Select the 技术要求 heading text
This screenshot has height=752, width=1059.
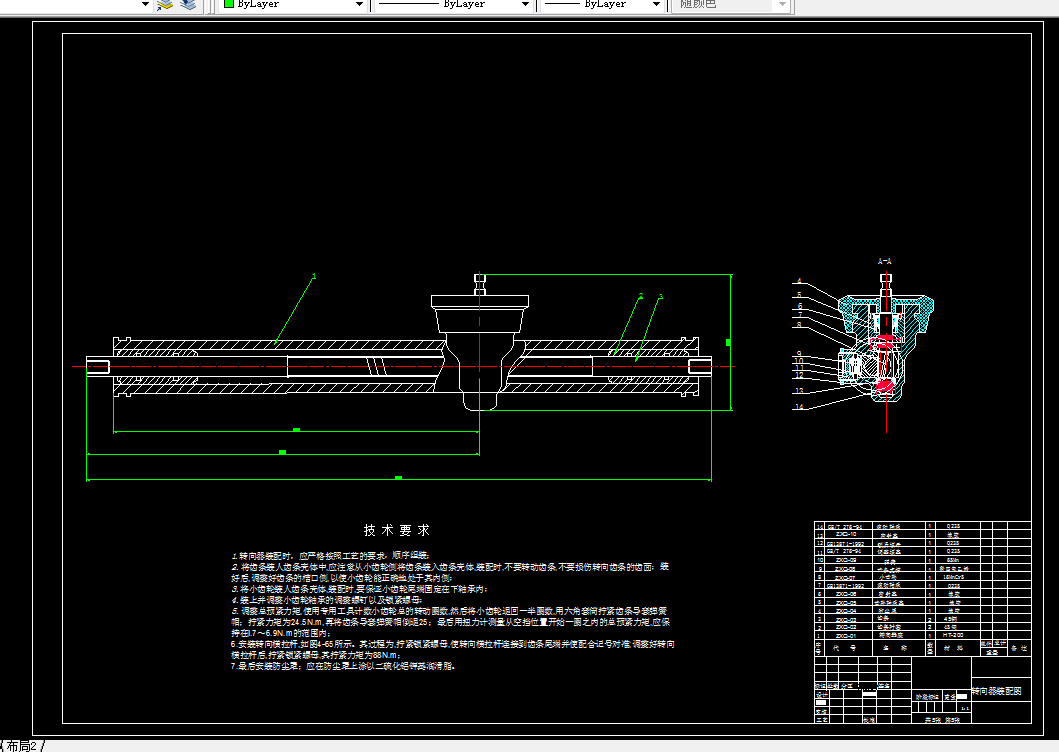(x=397, y=530)
